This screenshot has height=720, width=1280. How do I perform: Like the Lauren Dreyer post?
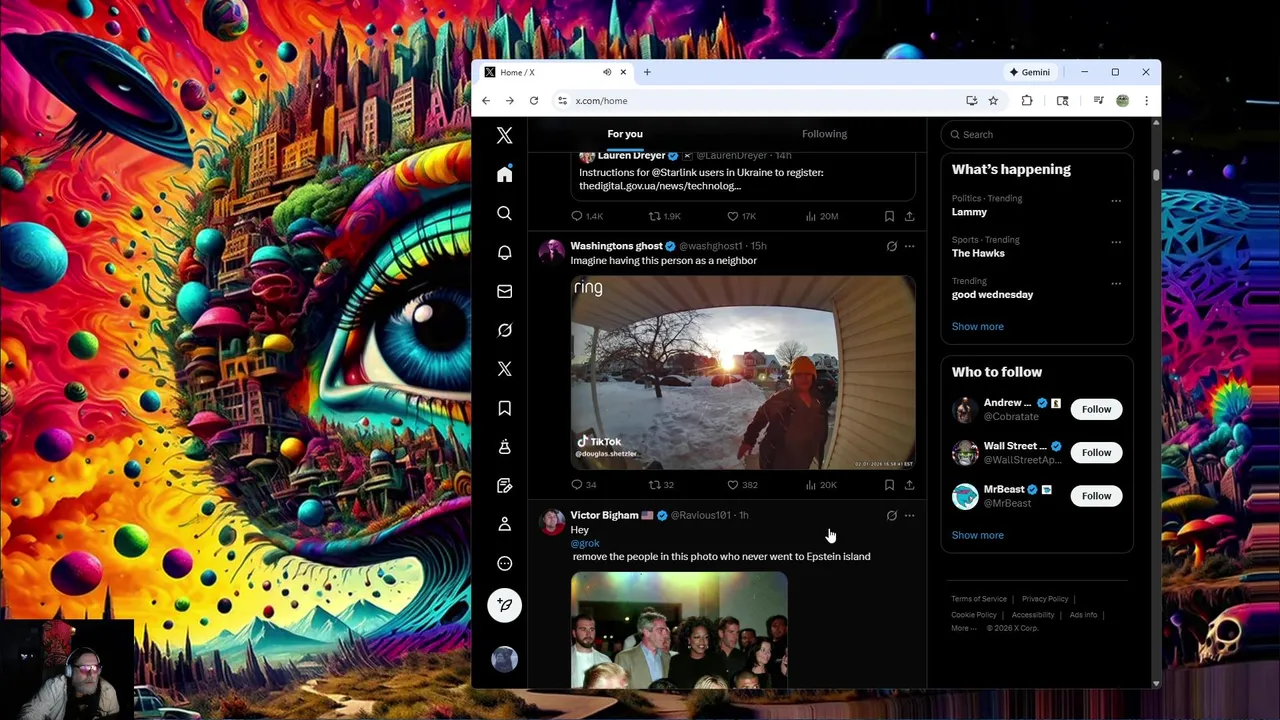[x=741, y=216]
